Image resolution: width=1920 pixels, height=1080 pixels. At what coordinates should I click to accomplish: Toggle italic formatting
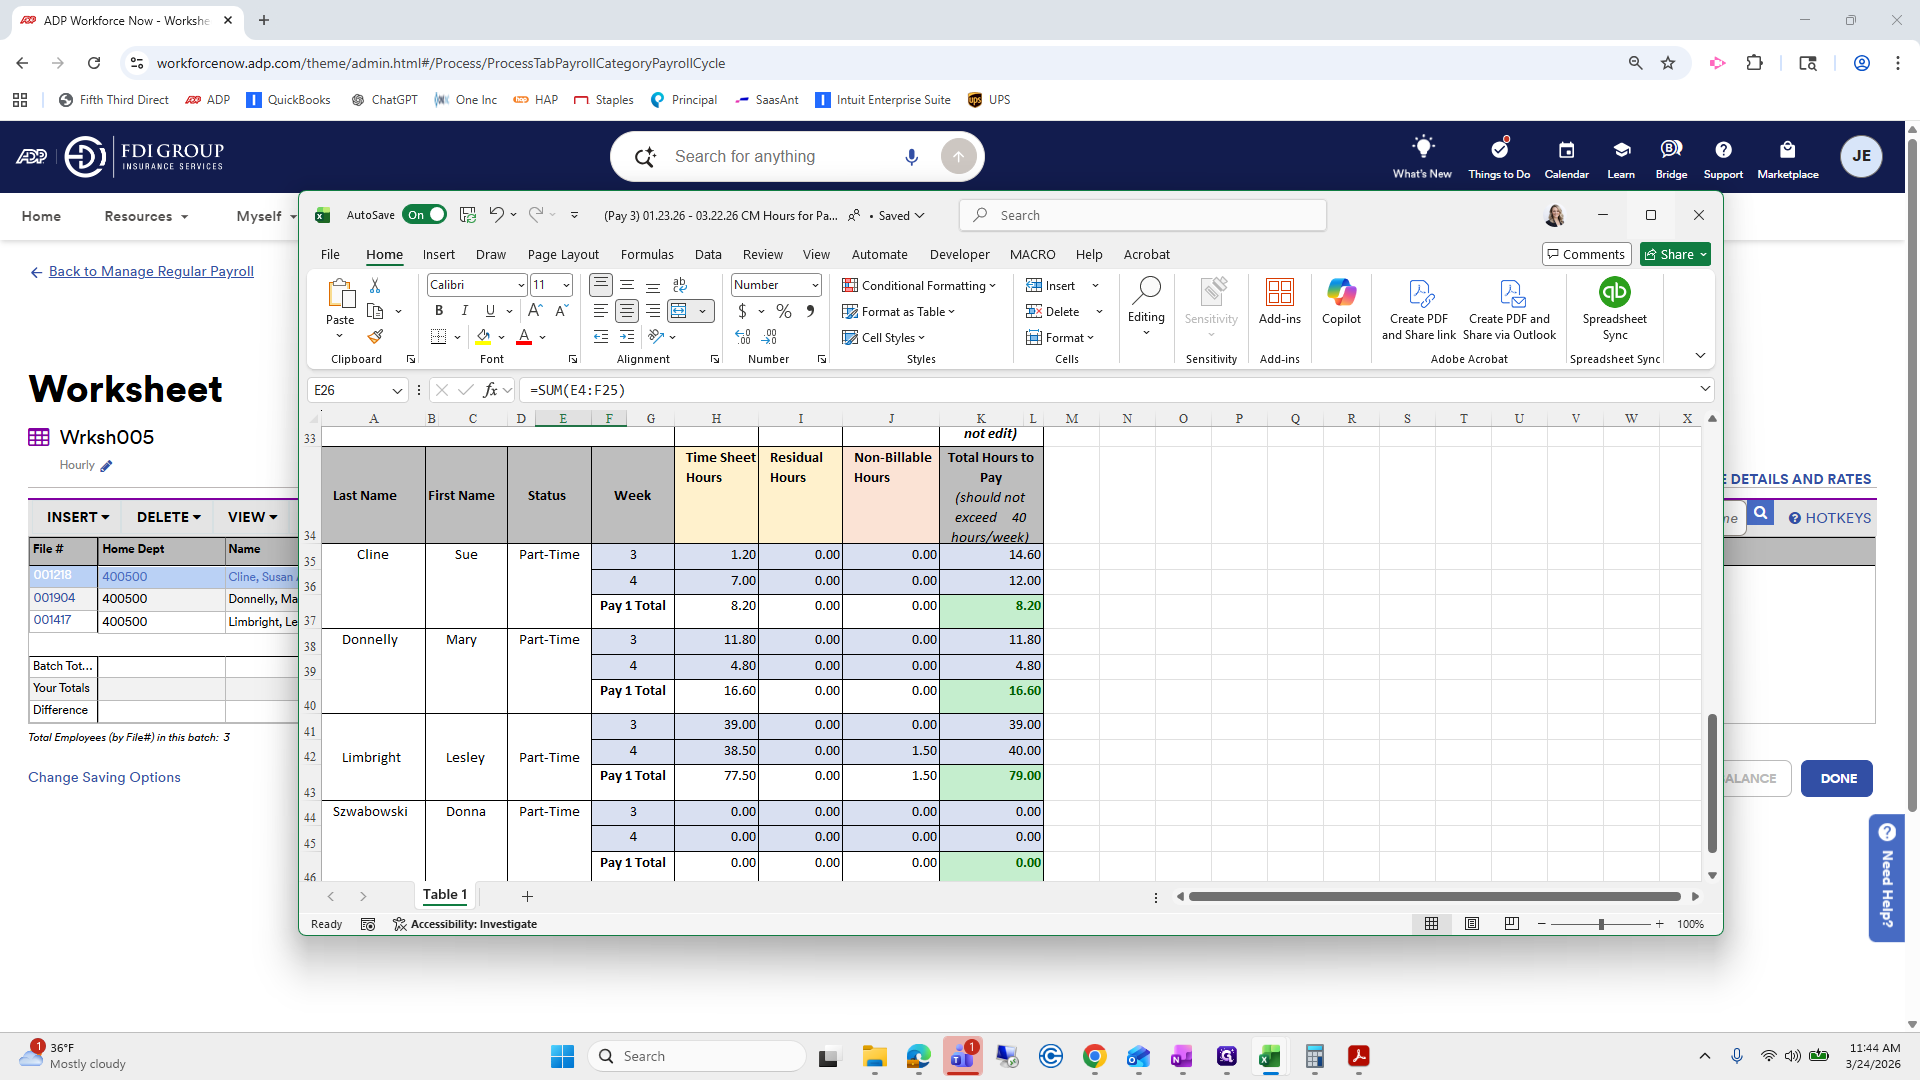coord(464,311)
